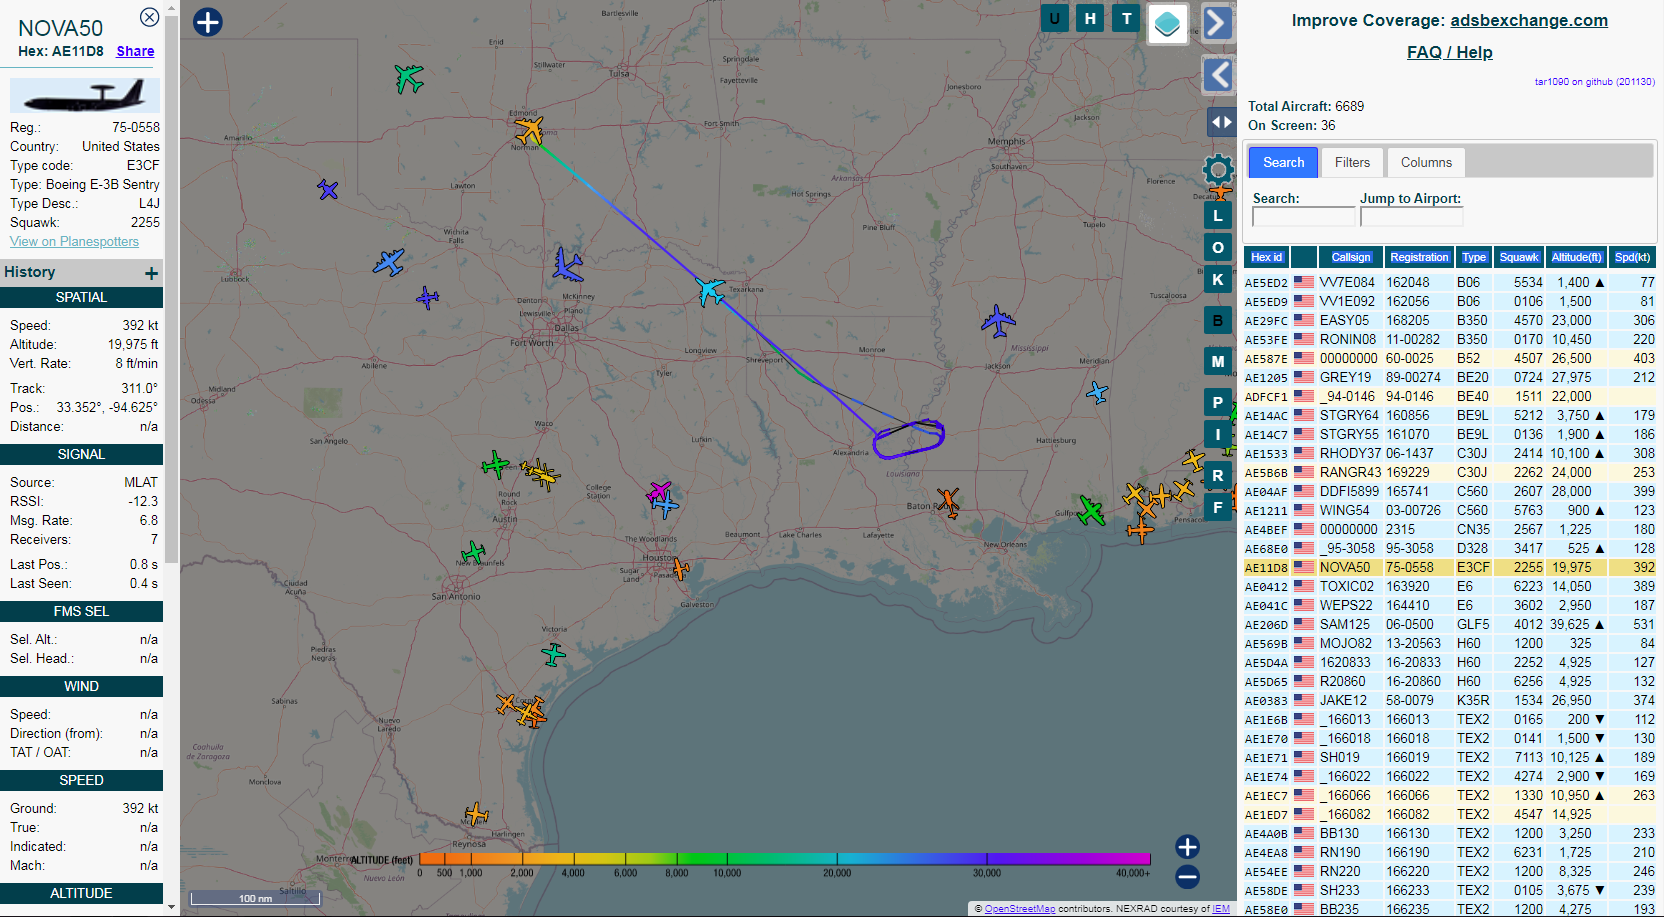Click the left arrow to hide sidebar
Screen dimensions: 1664x917
[x=1217, y=75]
